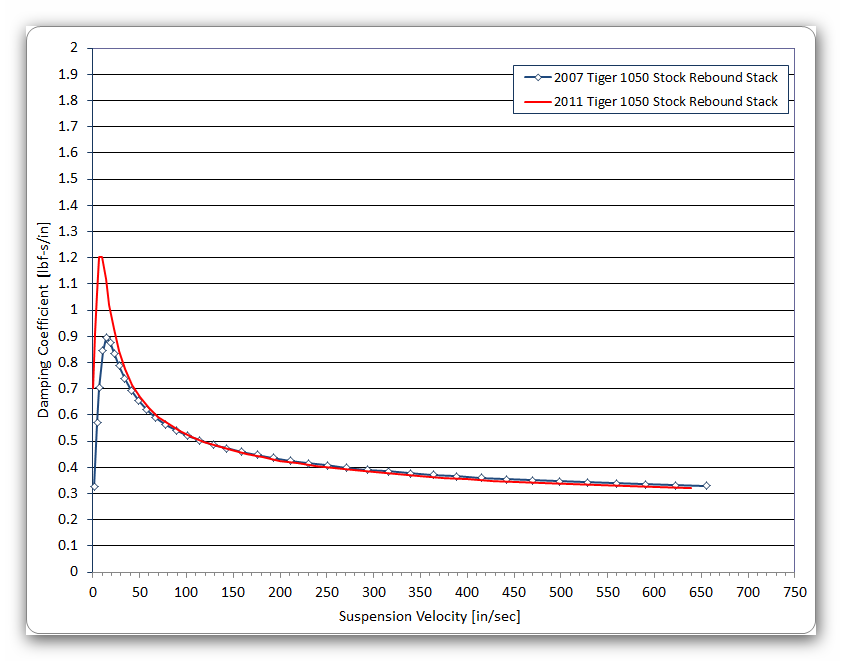Select the top value 2 on vertical axis
Image resolution: width=842 pixels, height=661 pixels.
click(x=73, y=48)
